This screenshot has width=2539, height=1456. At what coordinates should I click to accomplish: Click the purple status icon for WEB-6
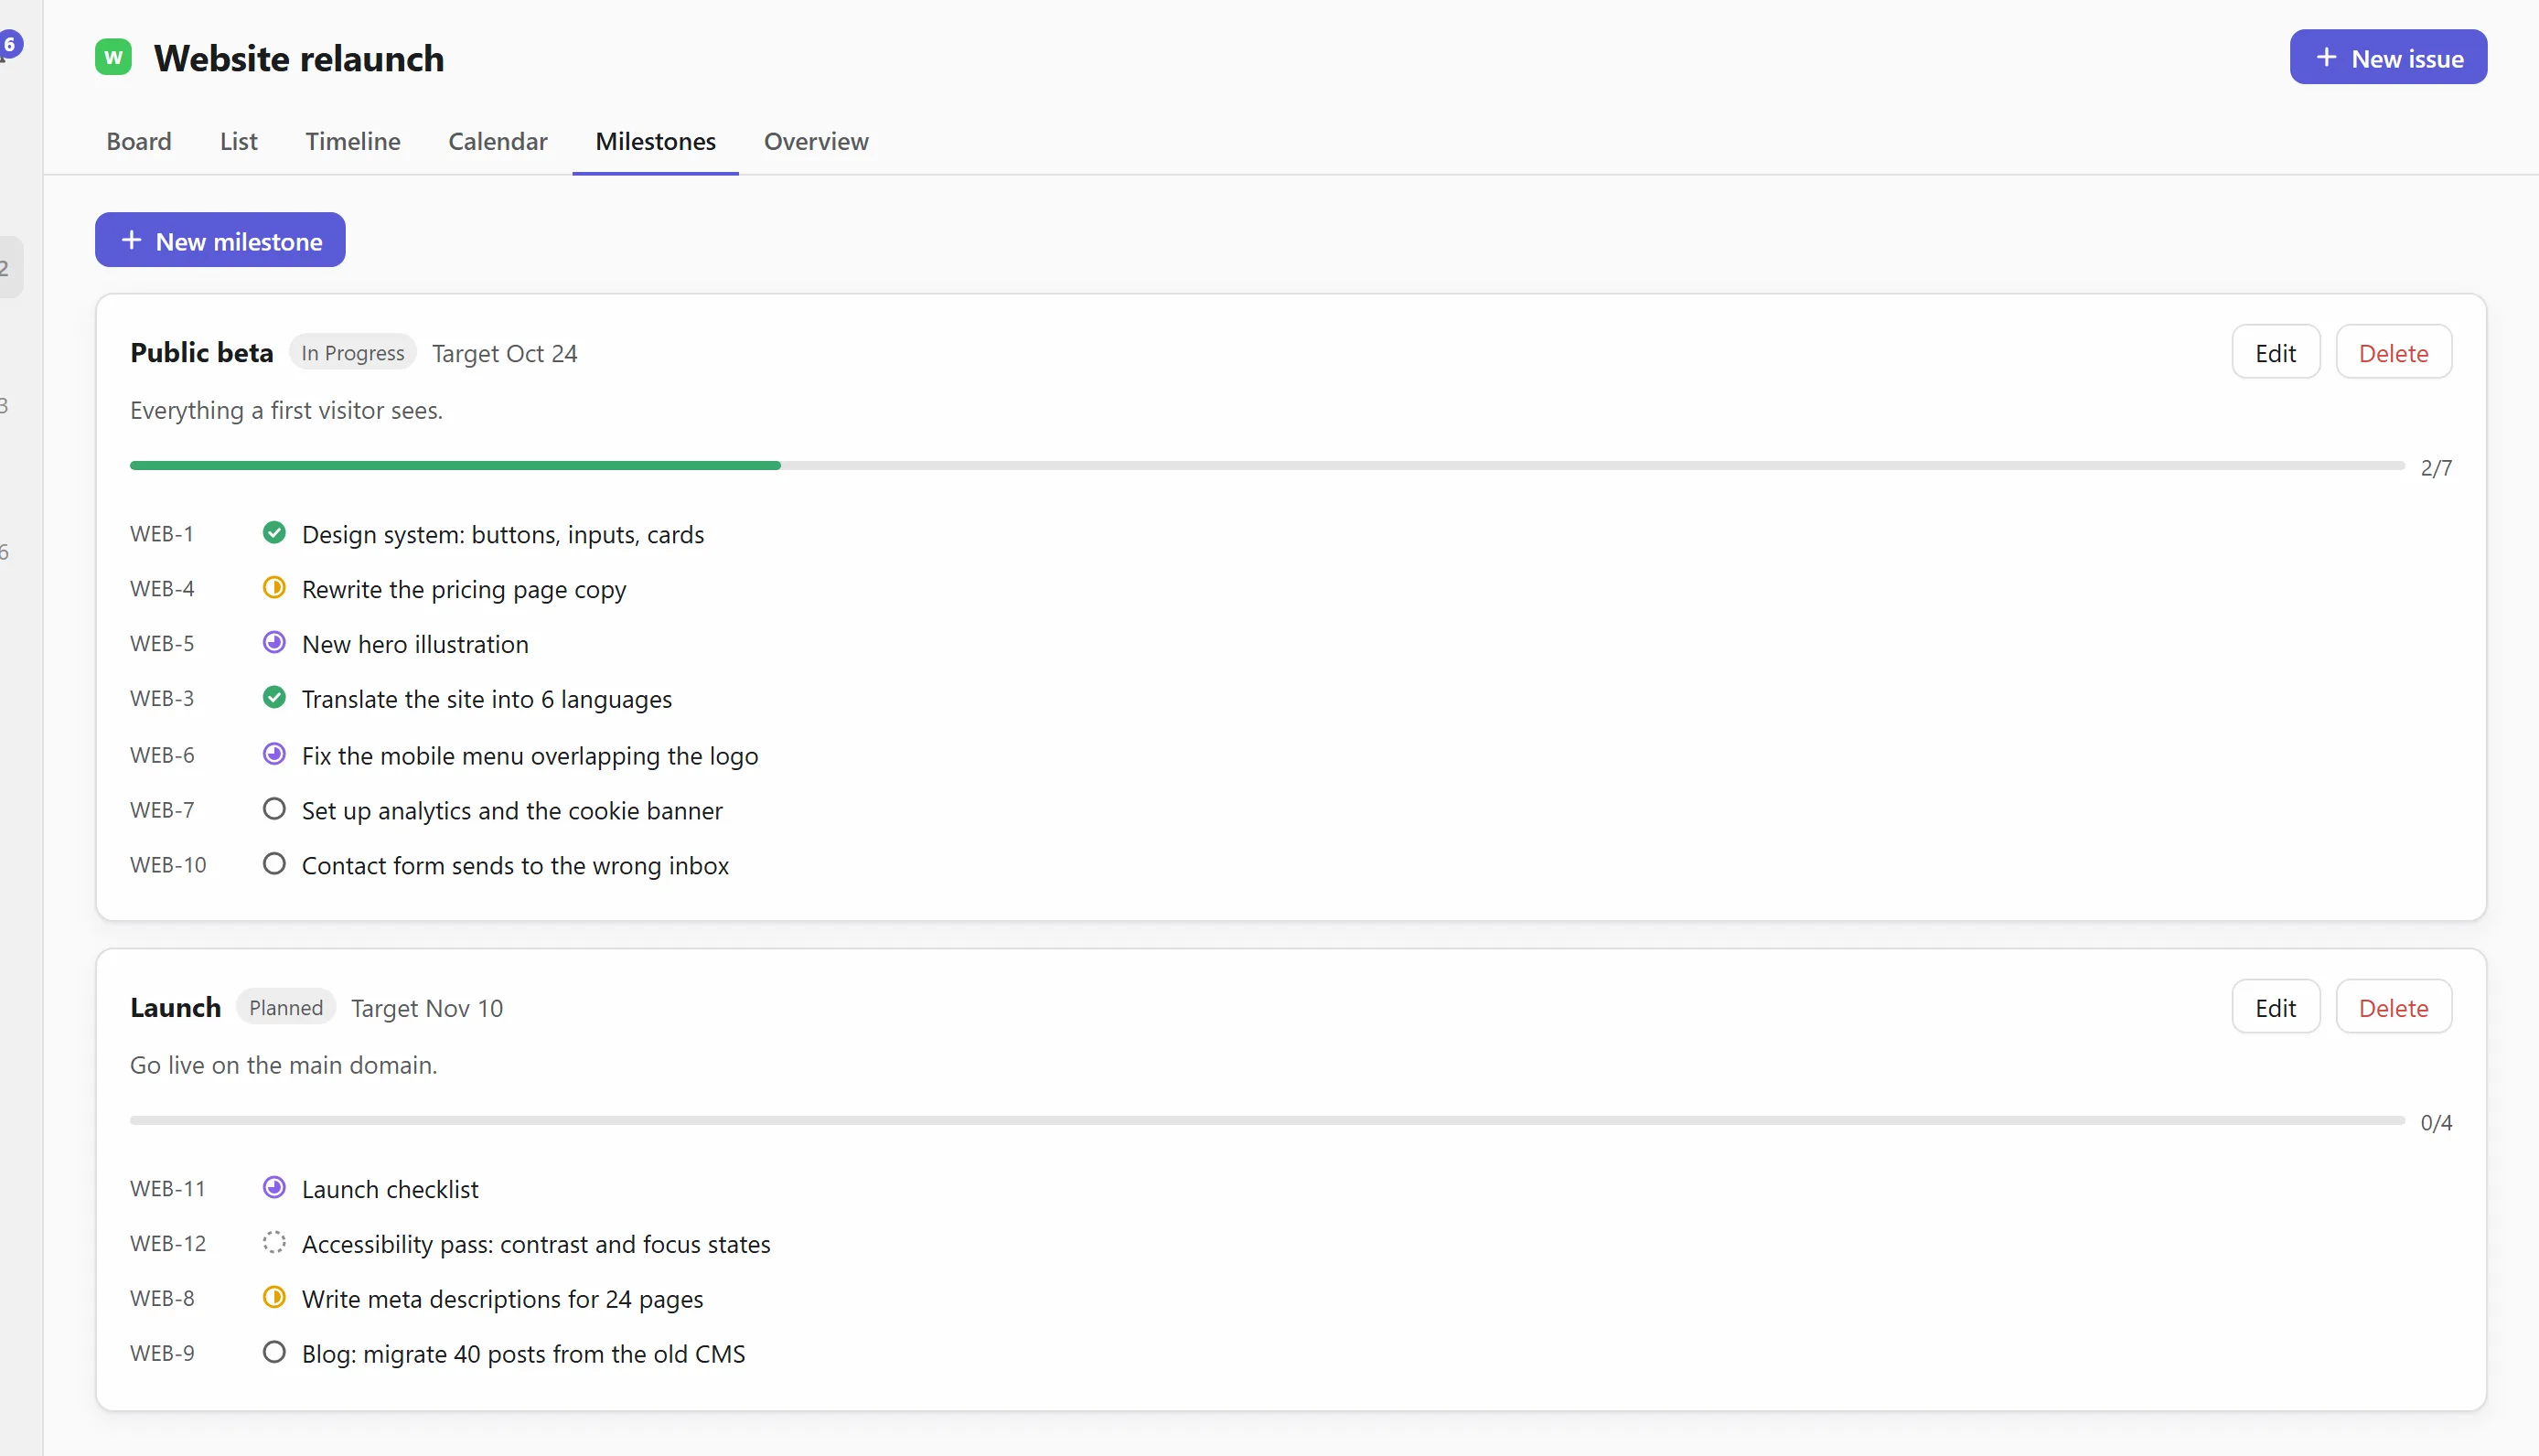[274, 754]
